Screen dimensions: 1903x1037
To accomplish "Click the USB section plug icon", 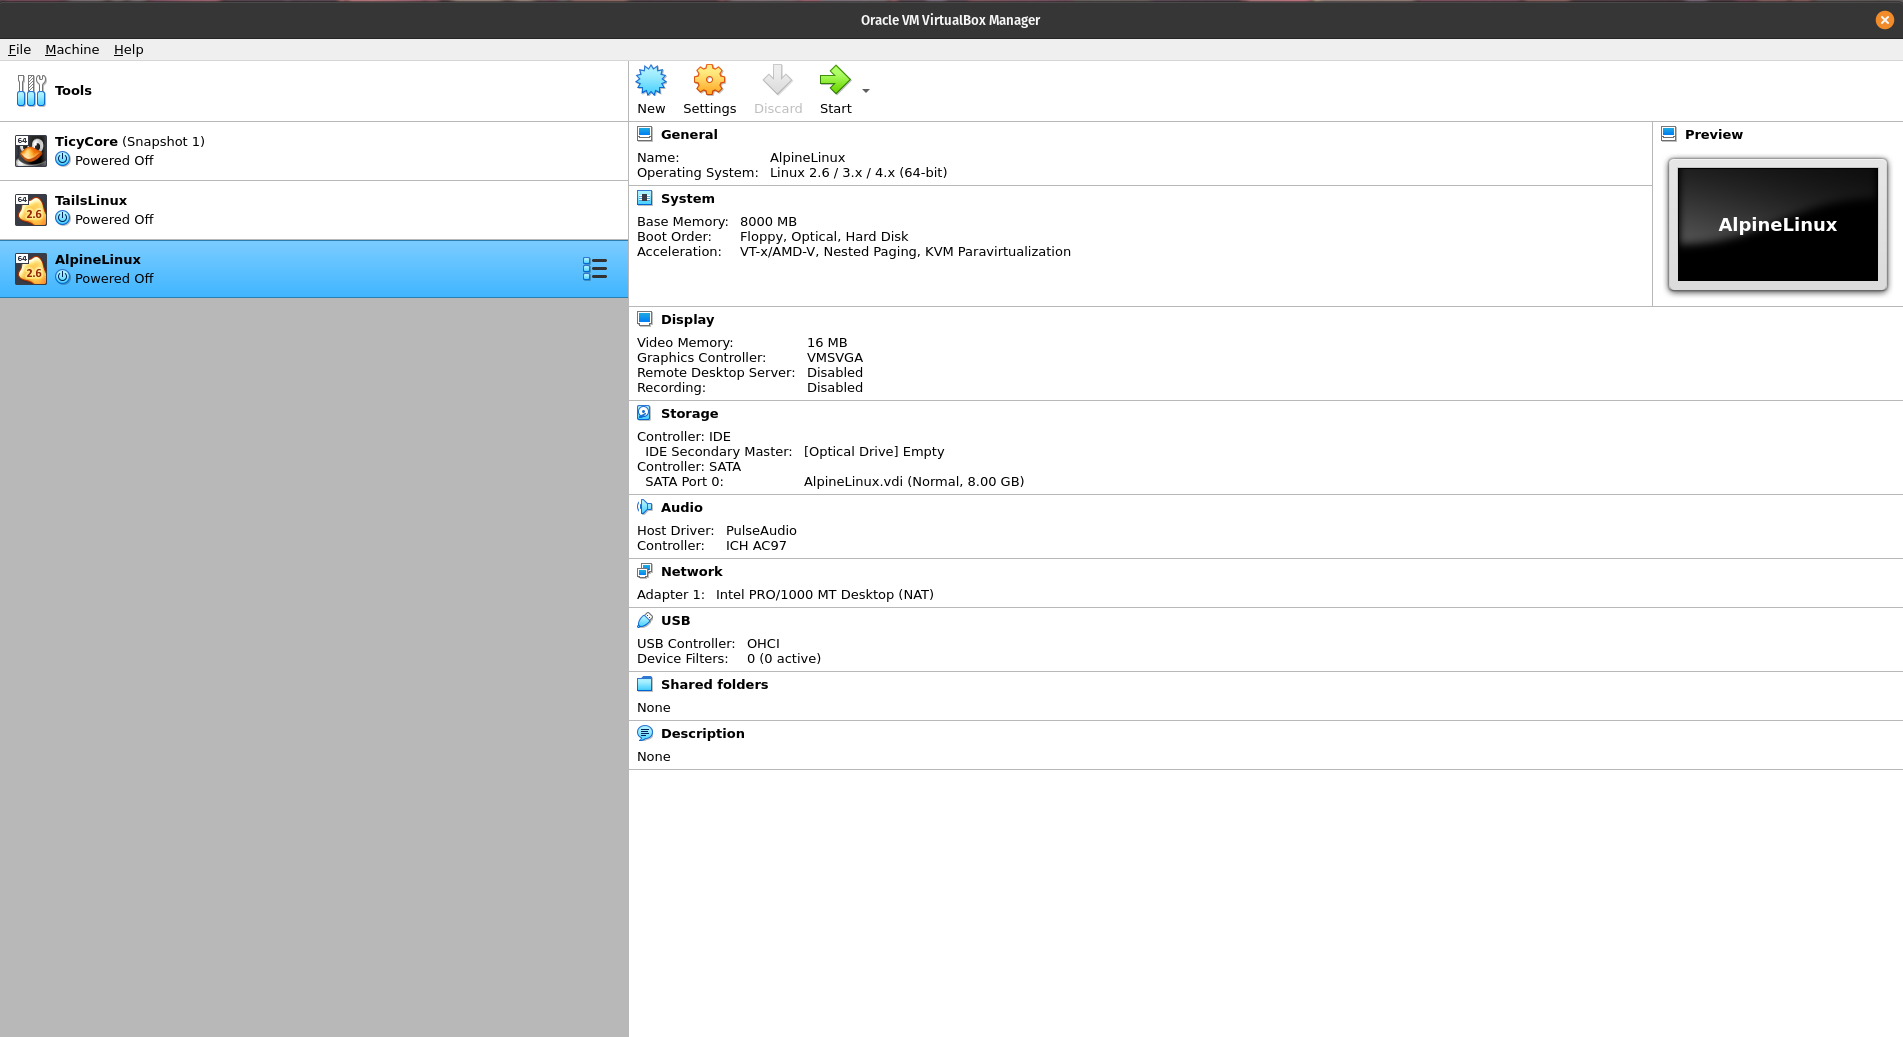I will coord(645,620).
